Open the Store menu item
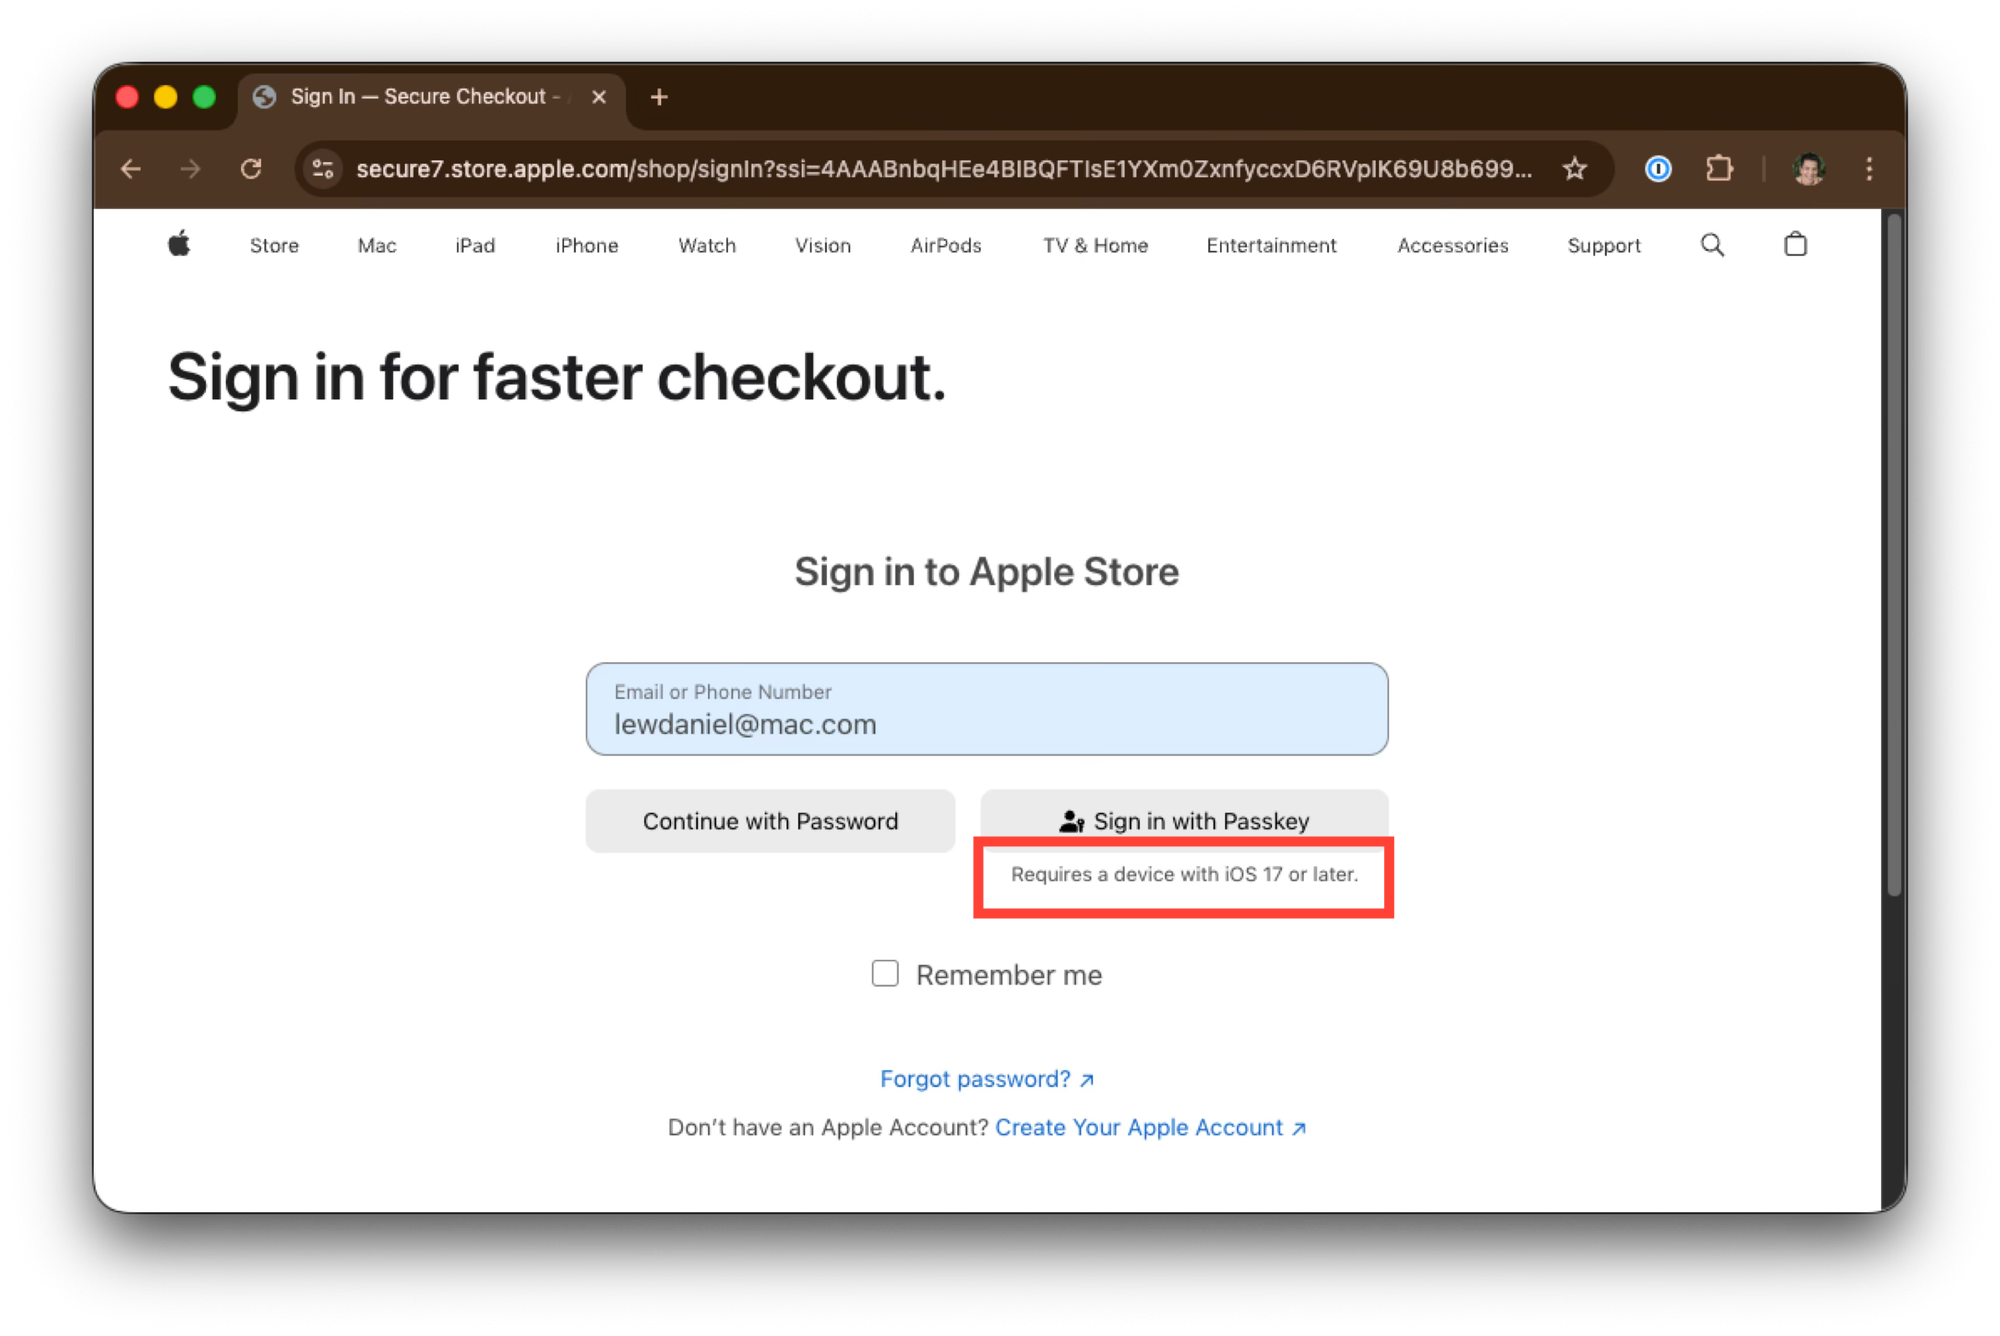The width and height of the screenshot is (2000, 1336). (x=274, y=245)
